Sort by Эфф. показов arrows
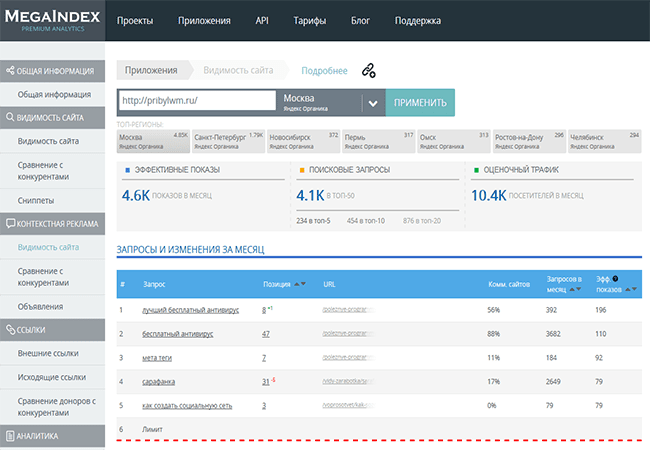This screenshot has width=650, height=450. (631, 289)
